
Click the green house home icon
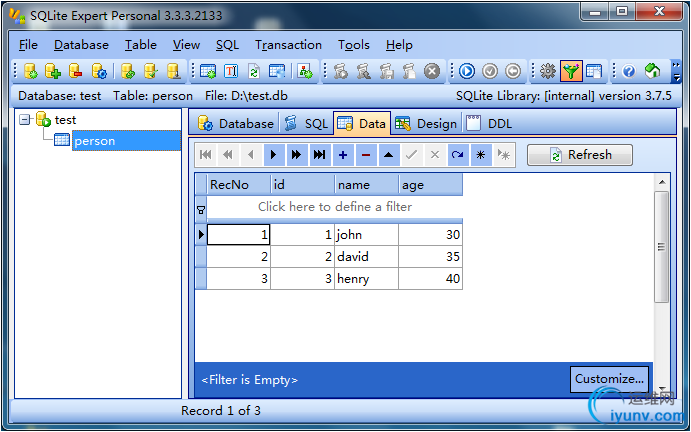(652, 71)
